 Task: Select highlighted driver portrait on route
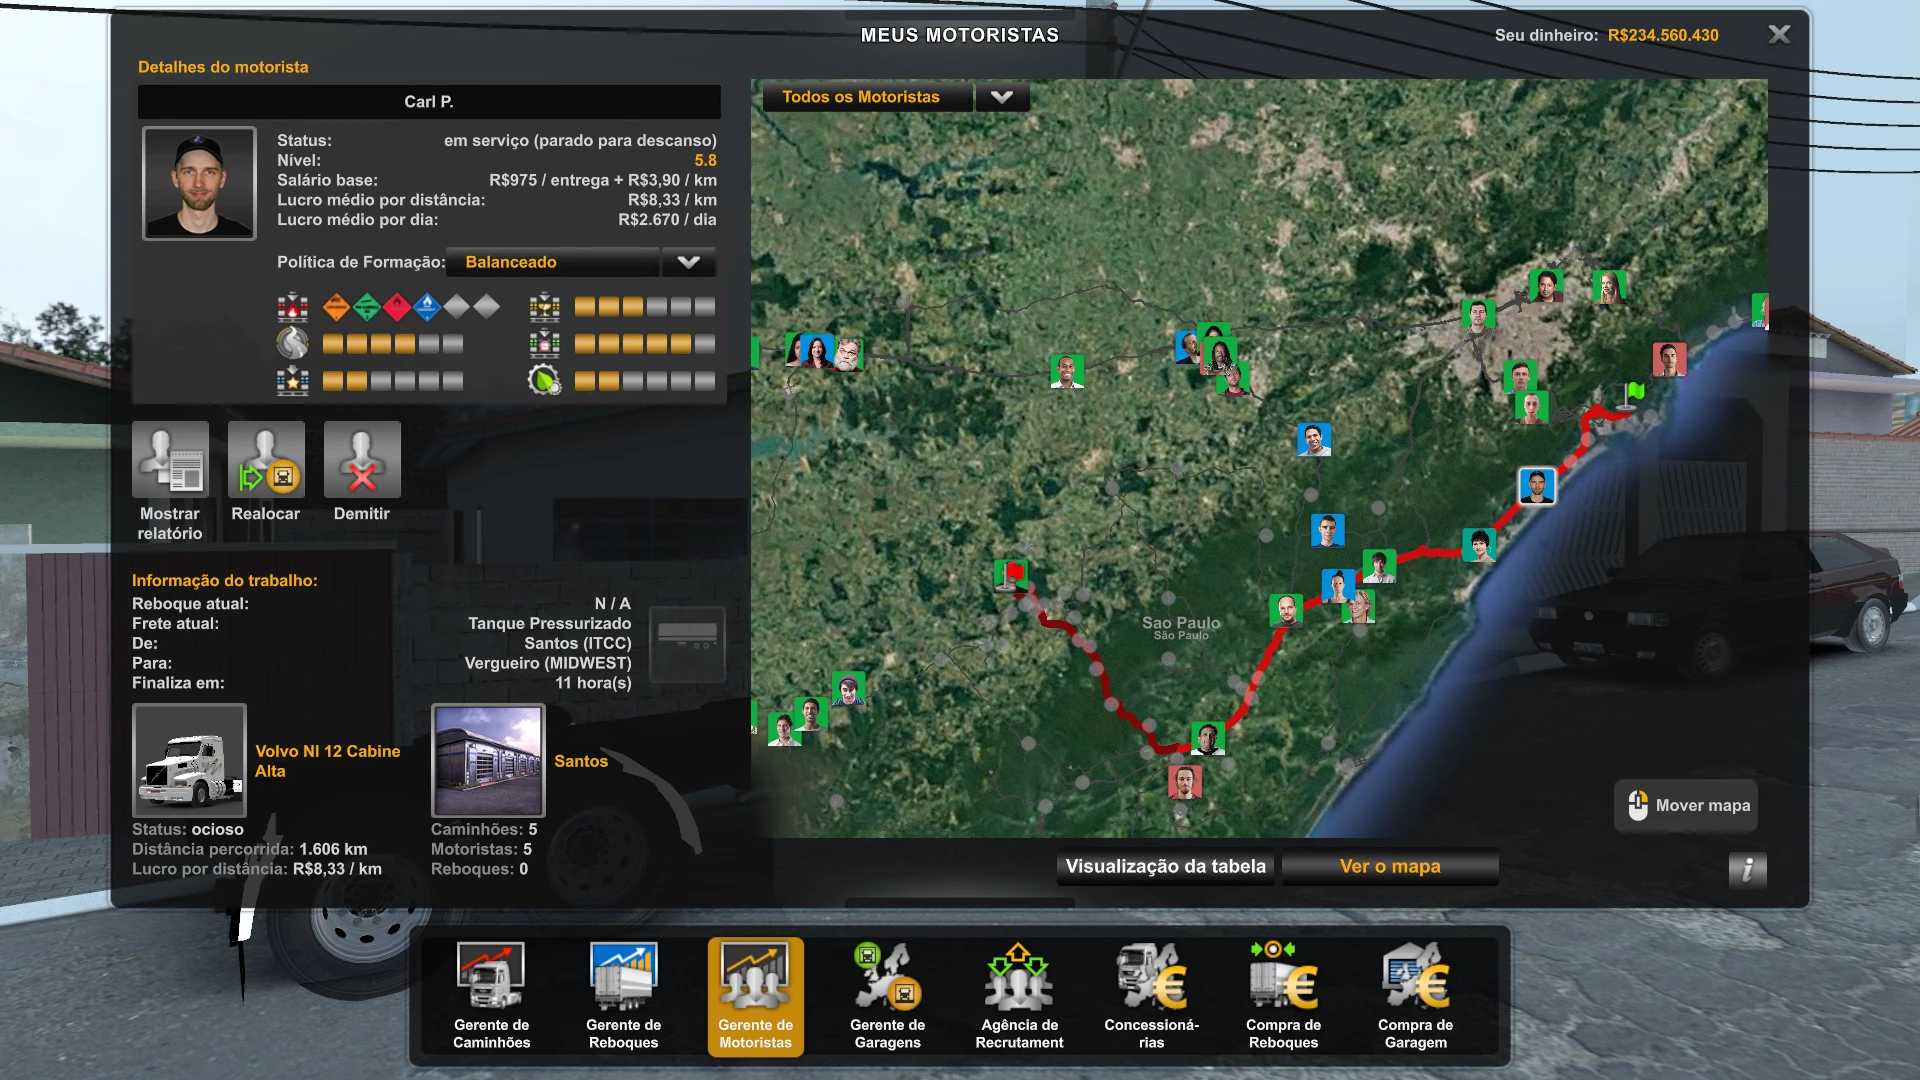coord(1537,486)
